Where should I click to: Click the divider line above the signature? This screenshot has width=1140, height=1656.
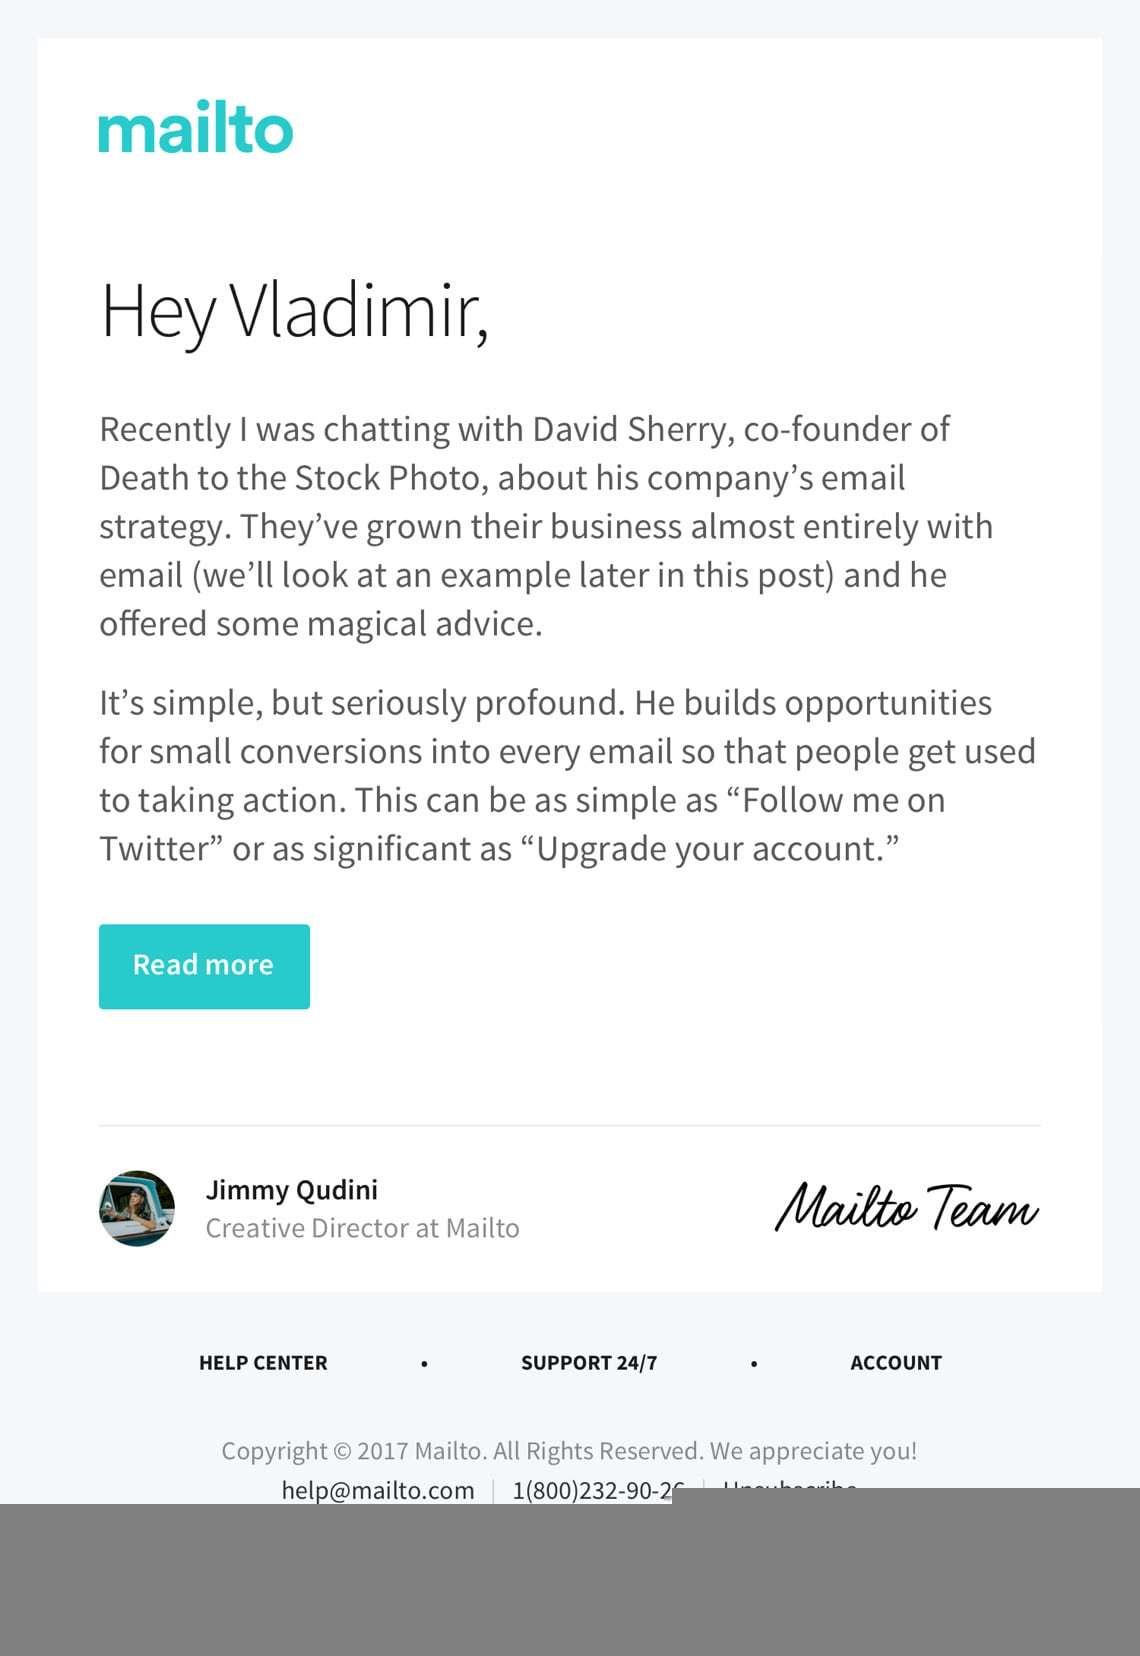[x=569, y=1125]
